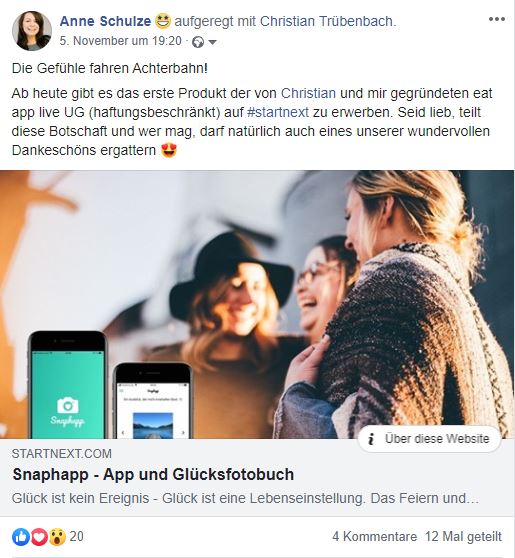The image size is (515, 558).
Task: Click Anne Schulze's profile picture
Action: point(32,31)
